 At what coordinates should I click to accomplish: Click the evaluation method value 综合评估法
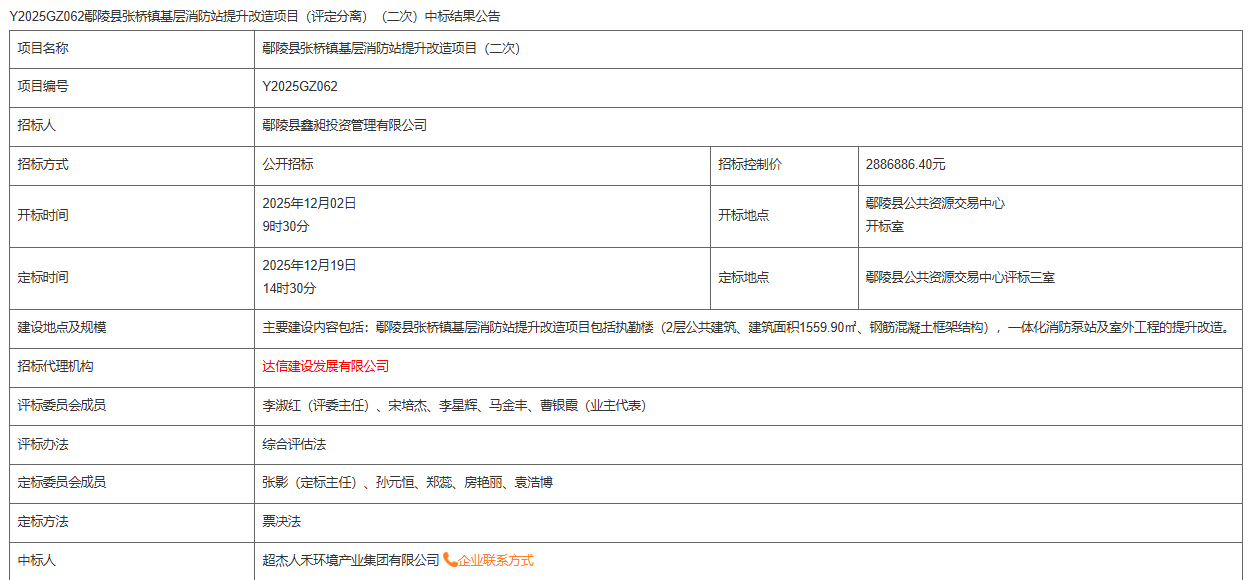tap(294, 443)
